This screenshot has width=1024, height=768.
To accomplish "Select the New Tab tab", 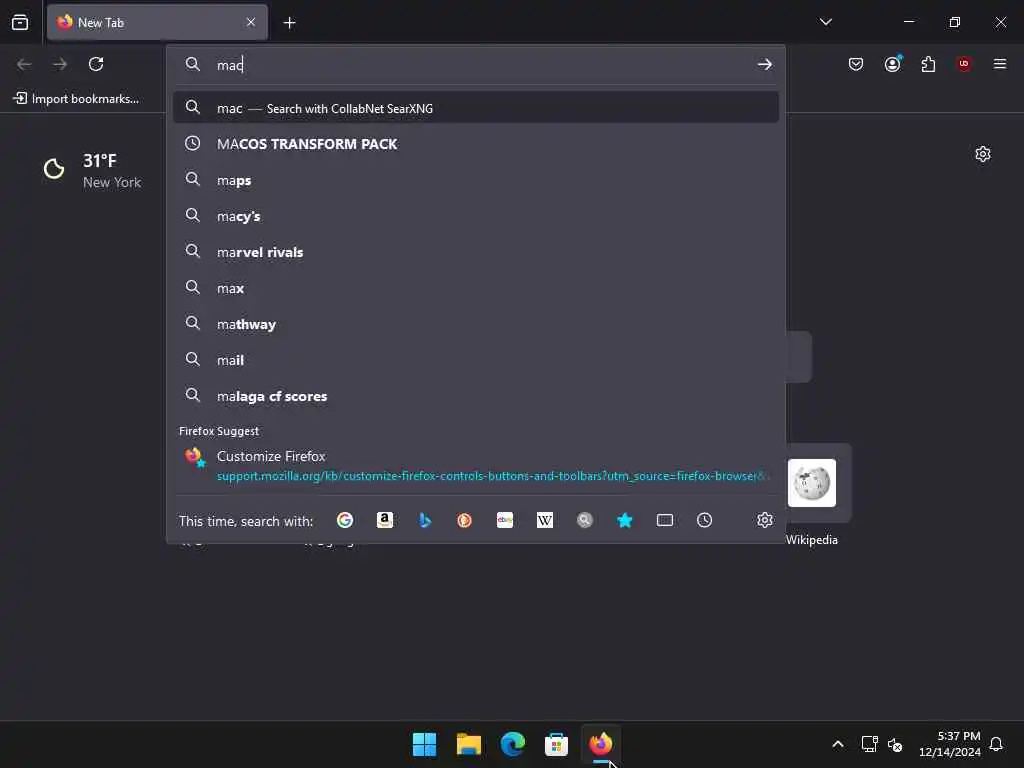I will (x=157, y=22).
